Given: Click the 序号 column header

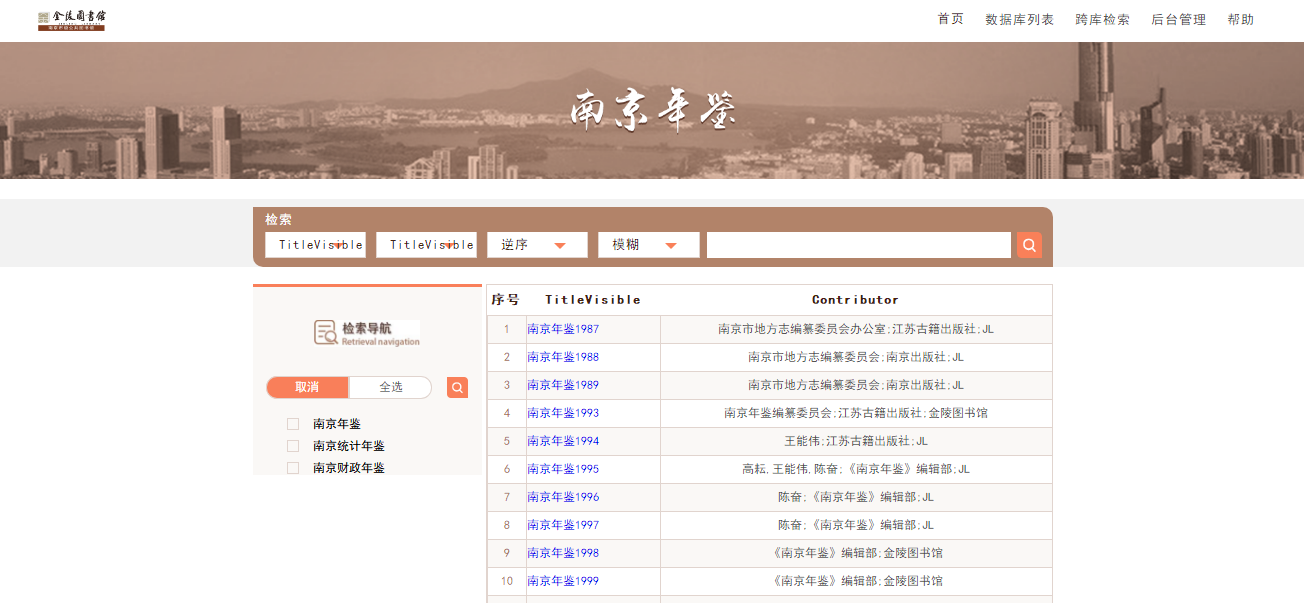Looking at the screenshot, I should point(506,300).
